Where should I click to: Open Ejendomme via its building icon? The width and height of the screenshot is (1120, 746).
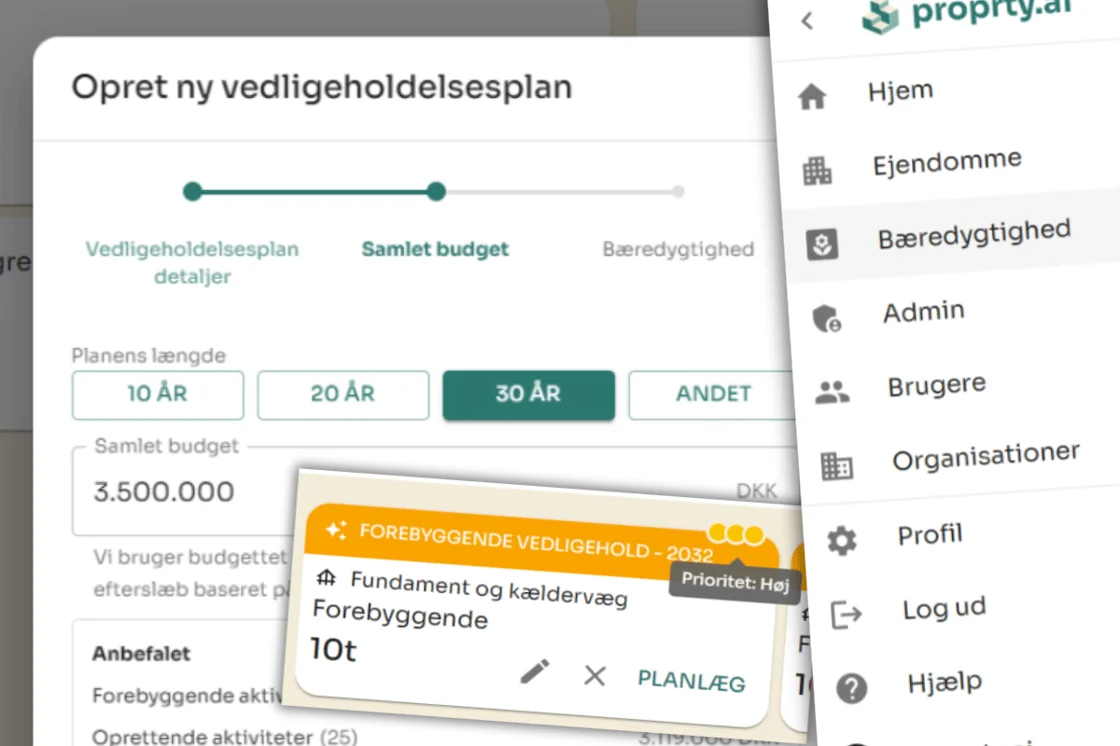817,171
